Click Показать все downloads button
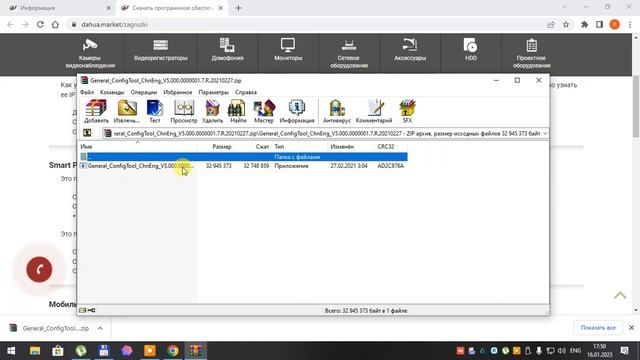This screenshot has height=360, width=640. (x=598, y=328)
